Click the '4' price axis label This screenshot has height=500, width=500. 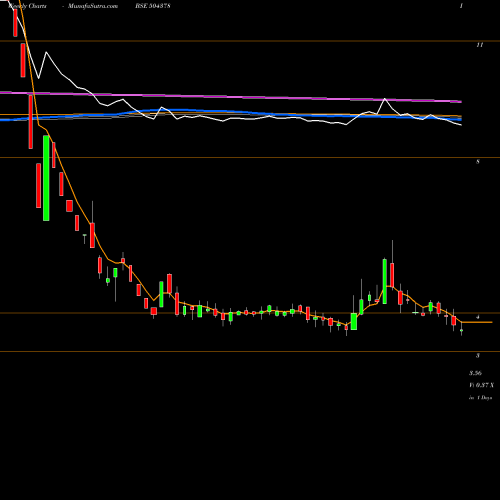(478, 317)
